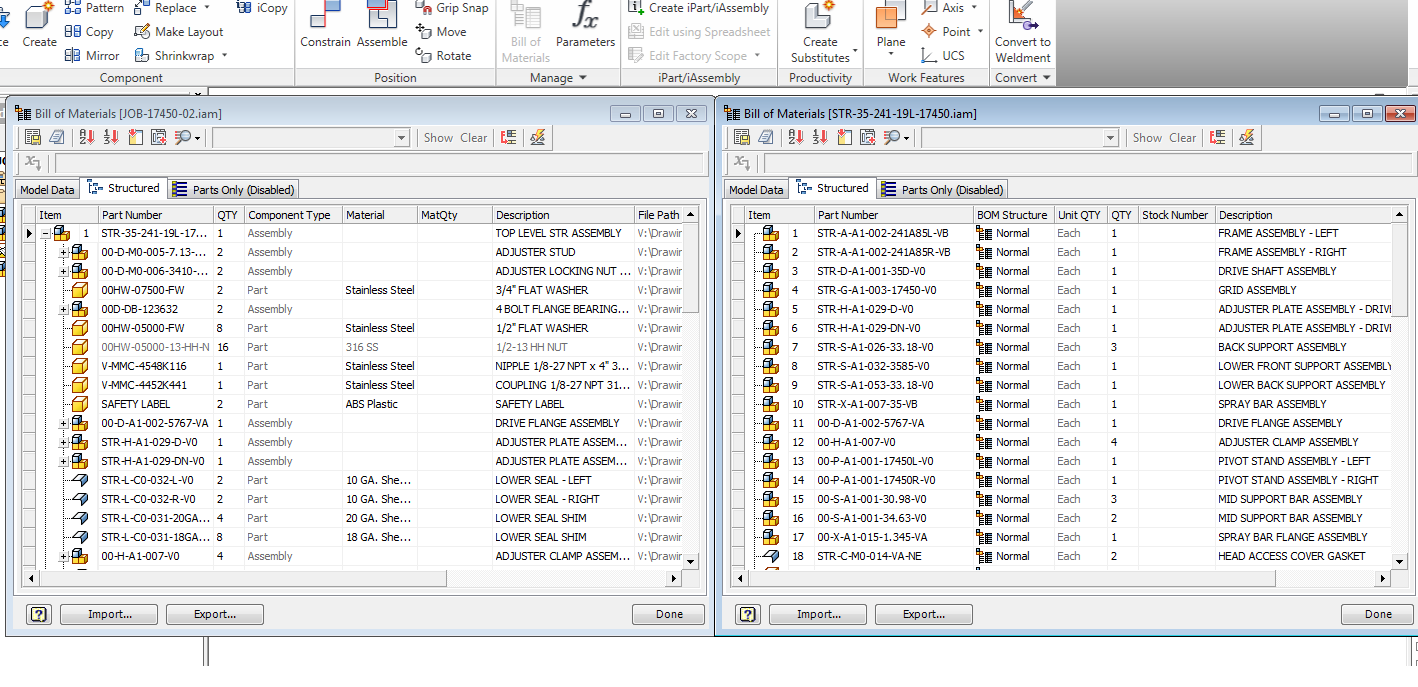Click Import button in JOB-17450-02 BOM window
1418x687 pixels.
click(x=109, y=614)
